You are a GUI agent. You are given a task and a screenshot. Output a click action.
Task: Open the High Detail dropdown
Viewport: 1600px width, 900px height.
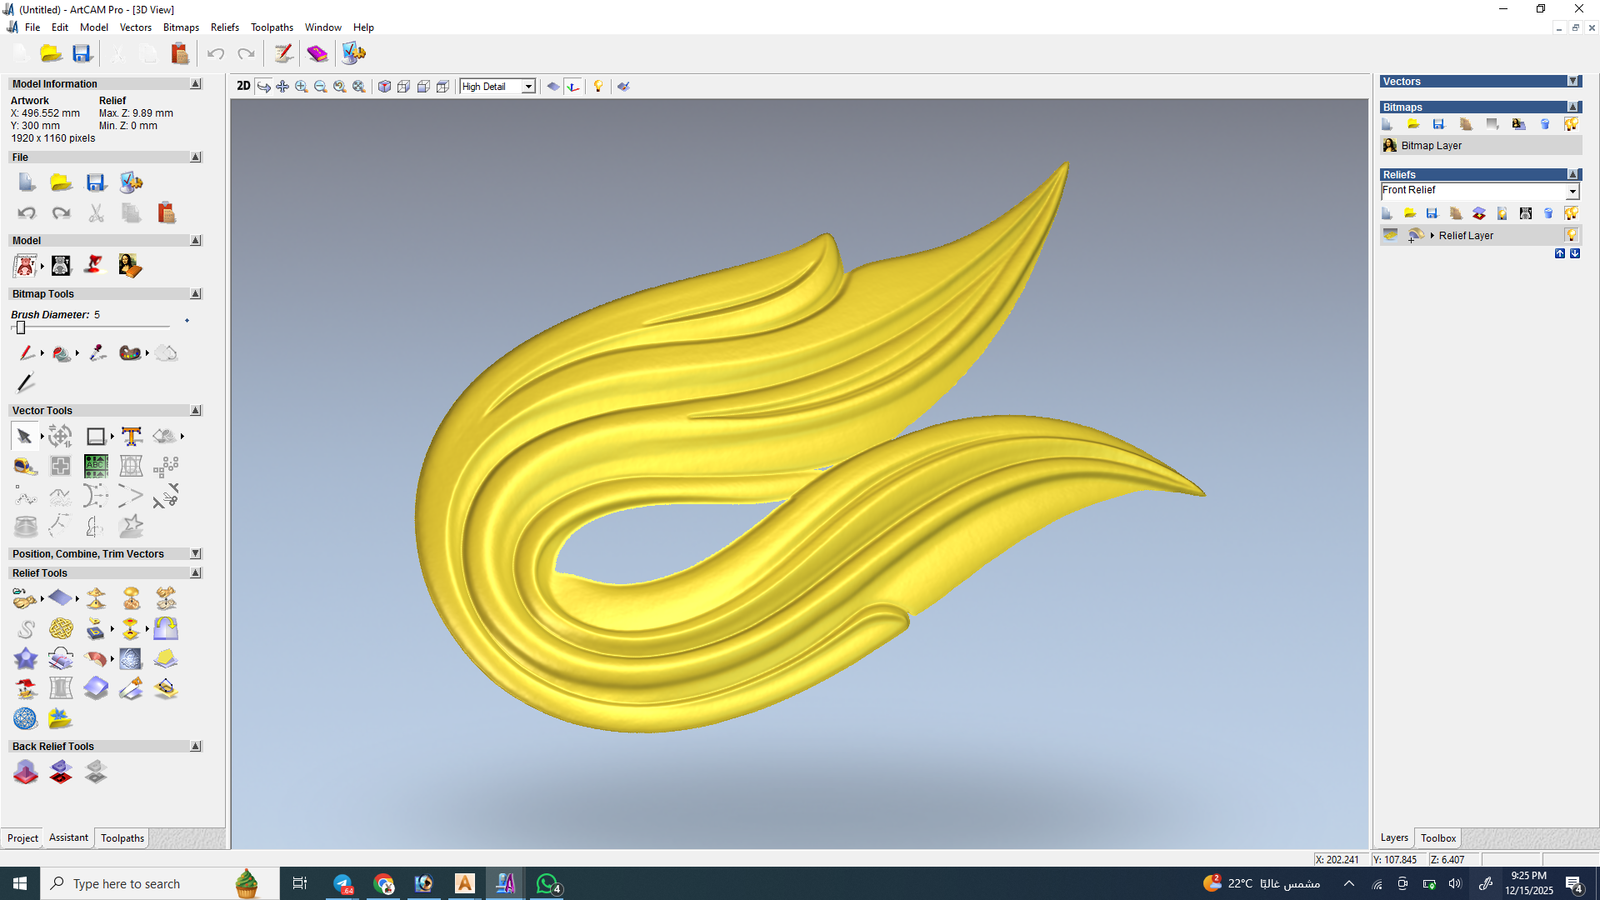(528, 87)
